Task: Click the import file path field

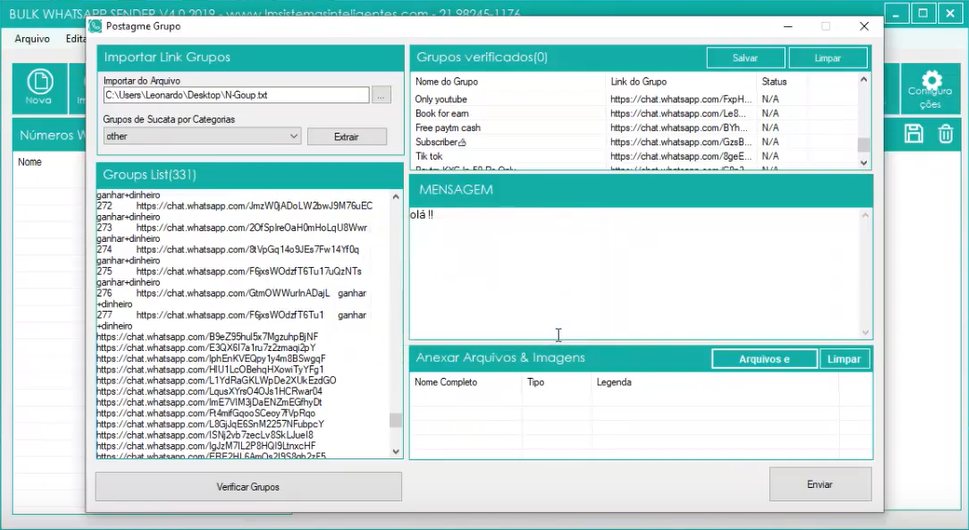Action: point(236,95)
